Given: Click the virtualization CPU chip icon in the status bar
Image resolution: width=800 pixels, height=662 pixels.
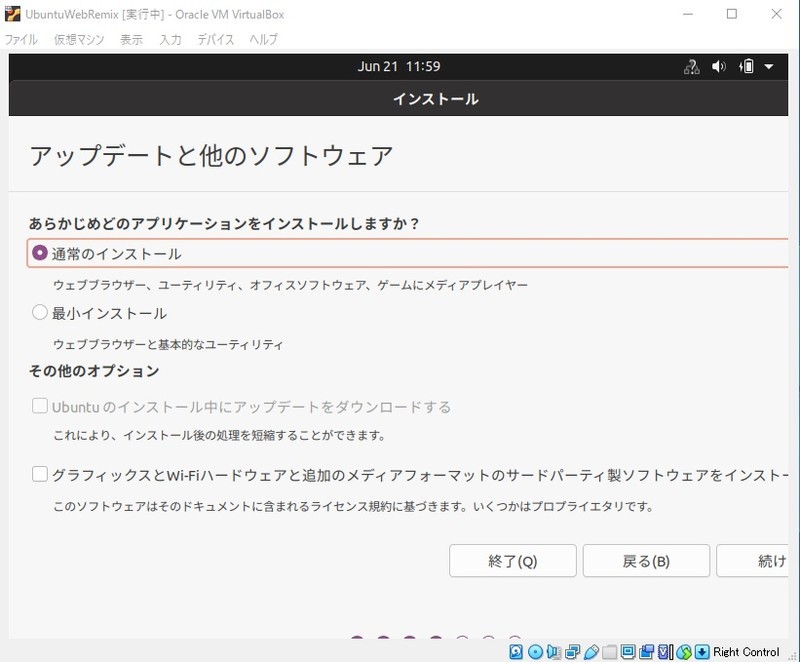Looking at the screenshot, I should pos(665,652).
